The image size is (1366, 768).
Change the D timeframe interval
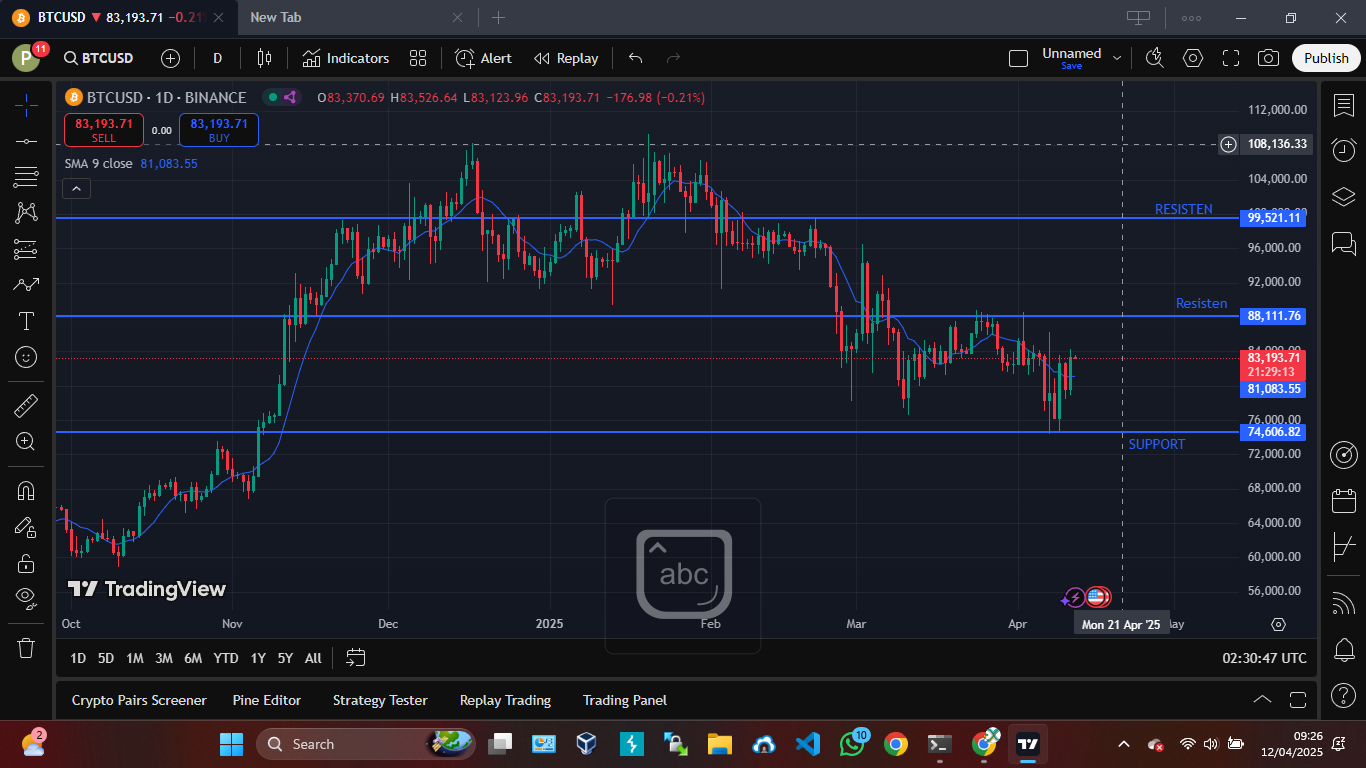coord(217,58)
